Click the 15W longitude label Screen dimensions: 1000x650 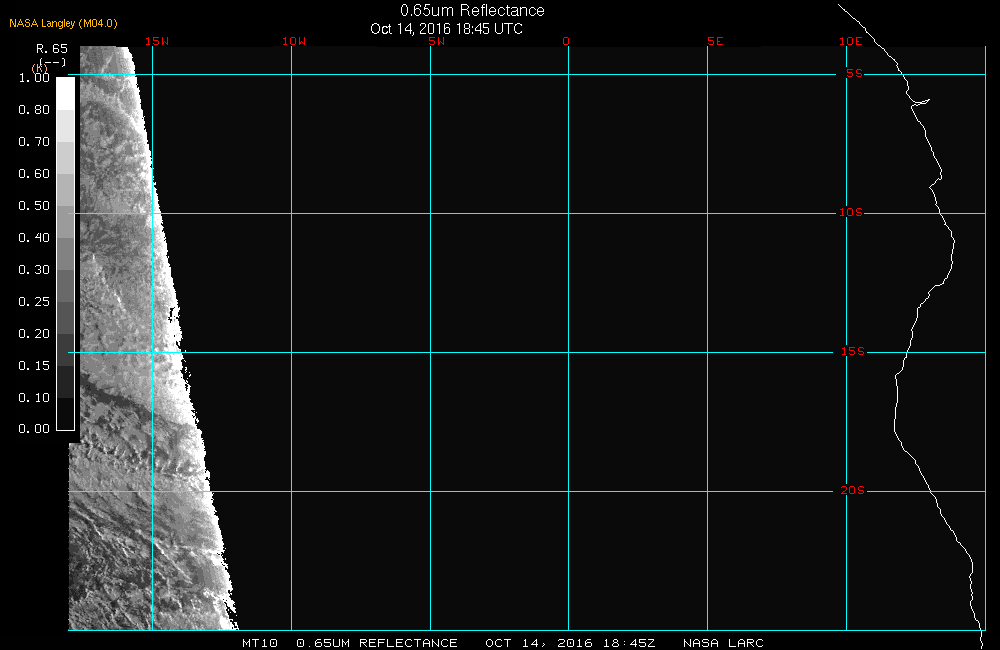click(155, 41)
